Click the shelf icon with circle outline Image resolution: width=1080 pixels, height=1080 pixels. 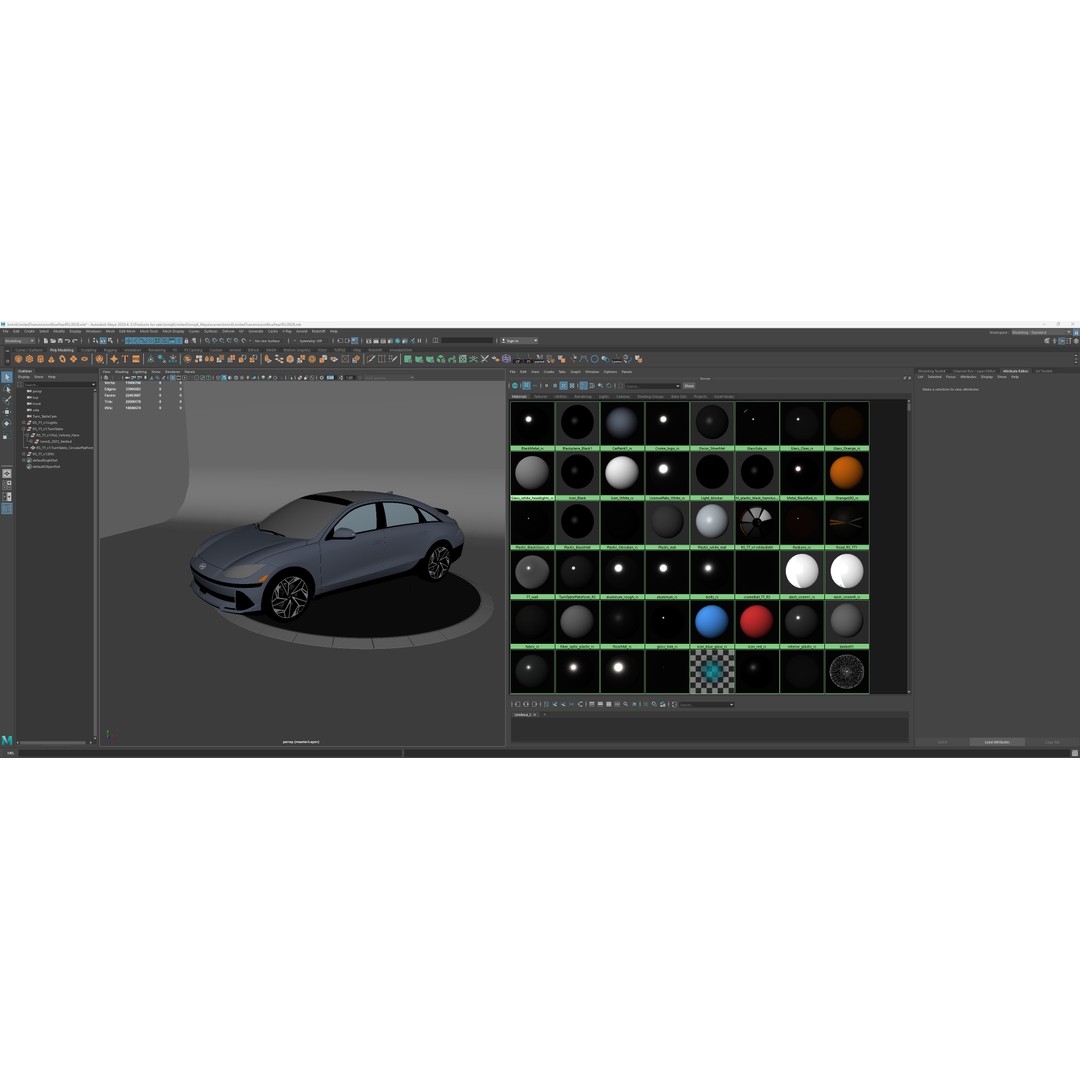point(594,359)
